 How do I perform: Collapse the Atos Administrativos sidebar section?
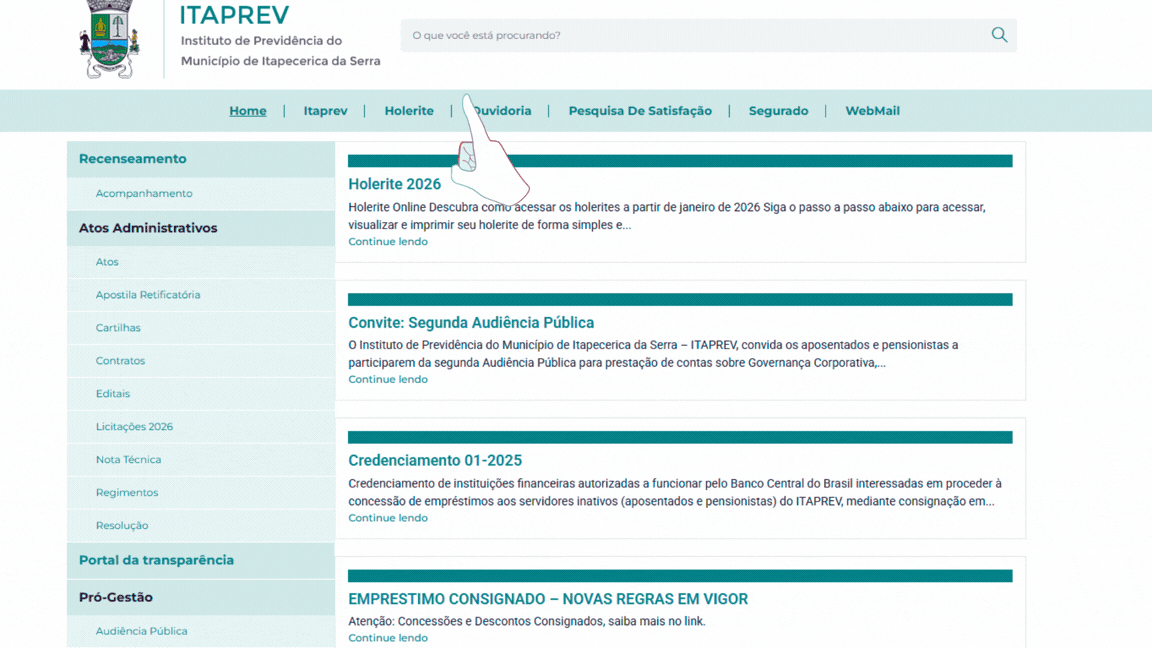(148, 228)
